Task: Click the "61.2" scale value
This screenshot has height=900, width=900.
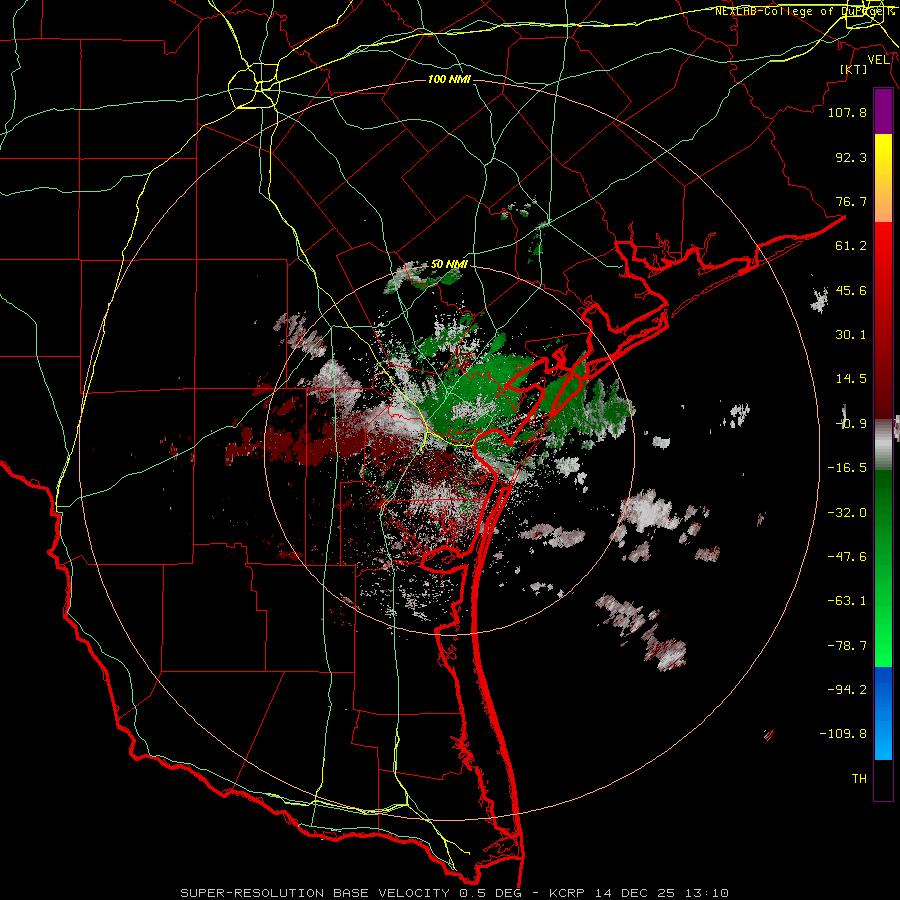Action: click(x=851, y=246)
